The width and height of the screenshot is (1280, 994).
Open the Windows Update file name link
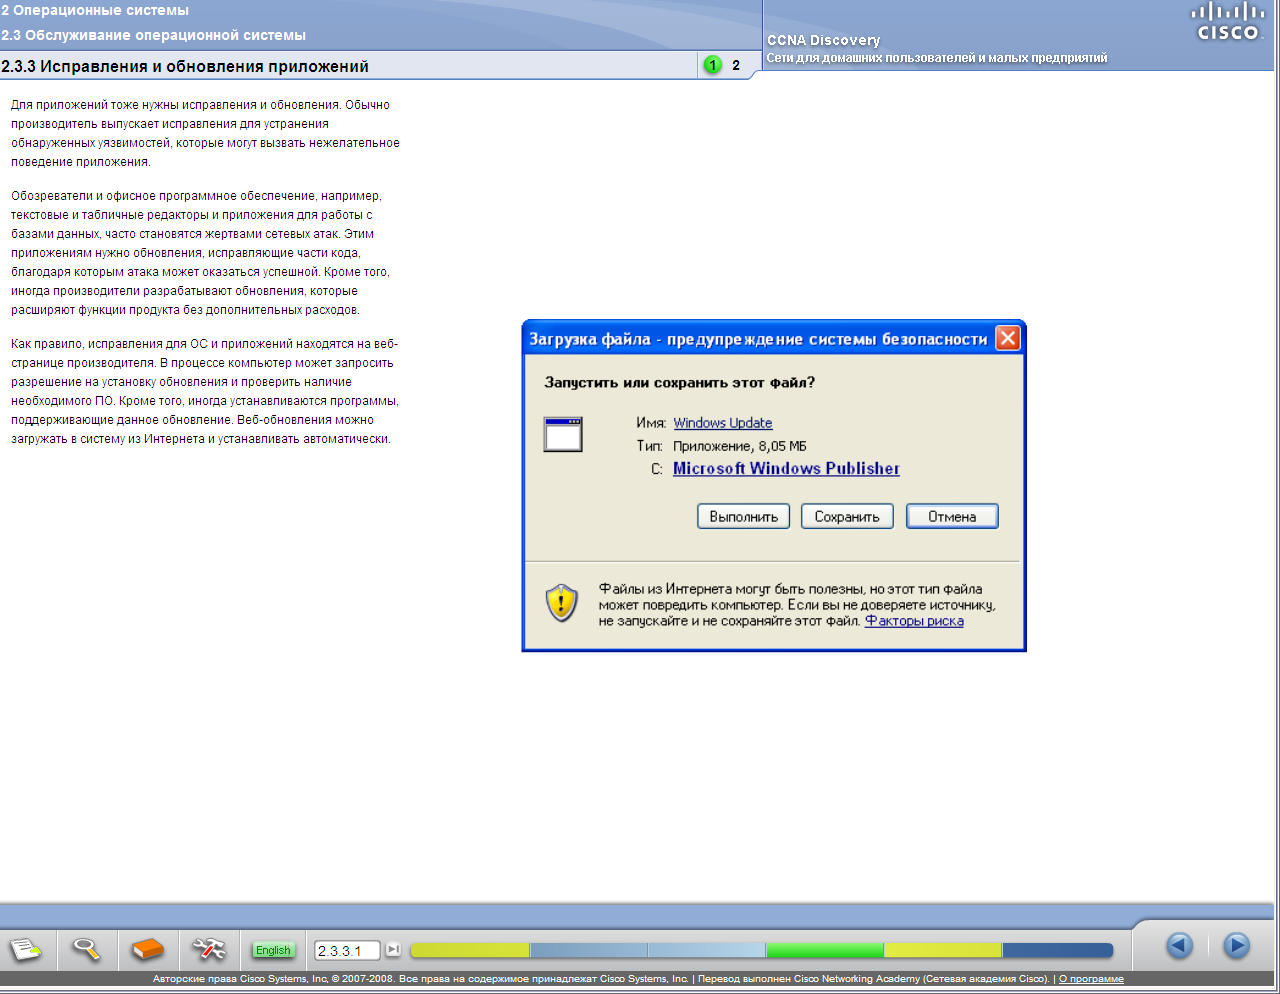click(722, 423)
